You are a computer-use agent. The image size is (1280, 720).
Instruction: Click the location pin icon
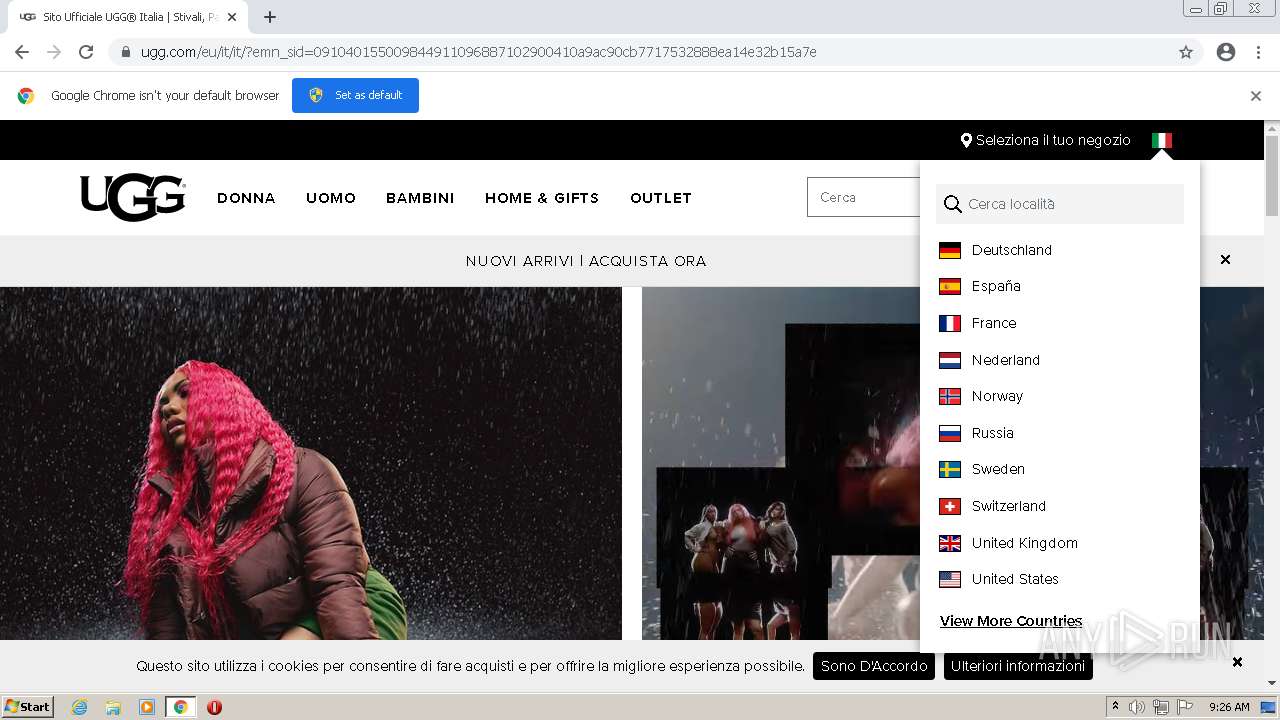click(x=966, y=140)
